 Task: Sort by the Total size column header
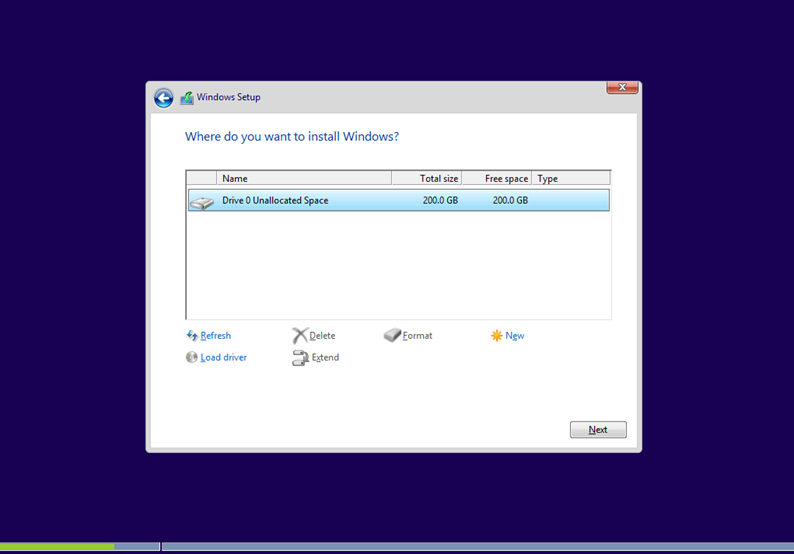(x=427, y=178)
